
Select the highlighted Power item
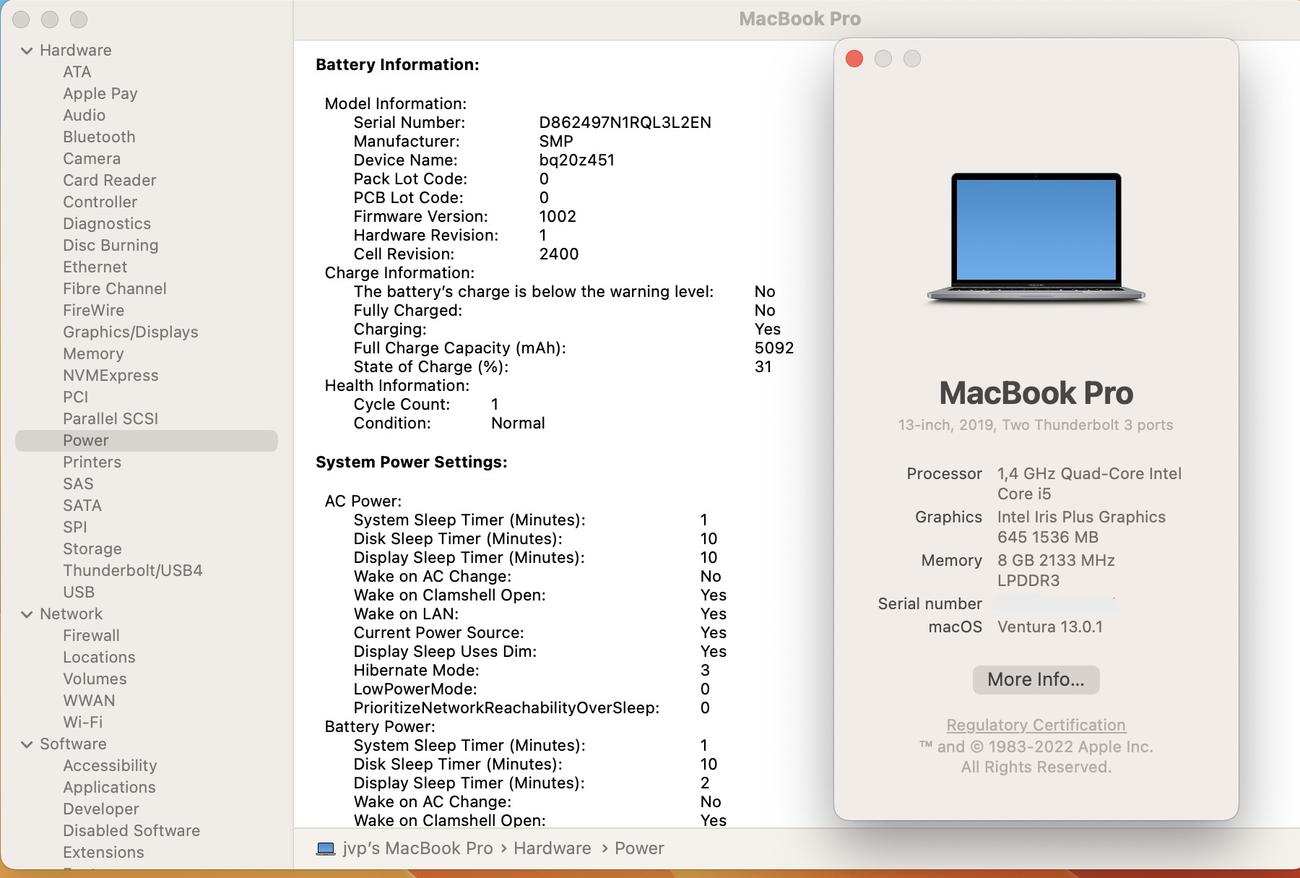146,441
